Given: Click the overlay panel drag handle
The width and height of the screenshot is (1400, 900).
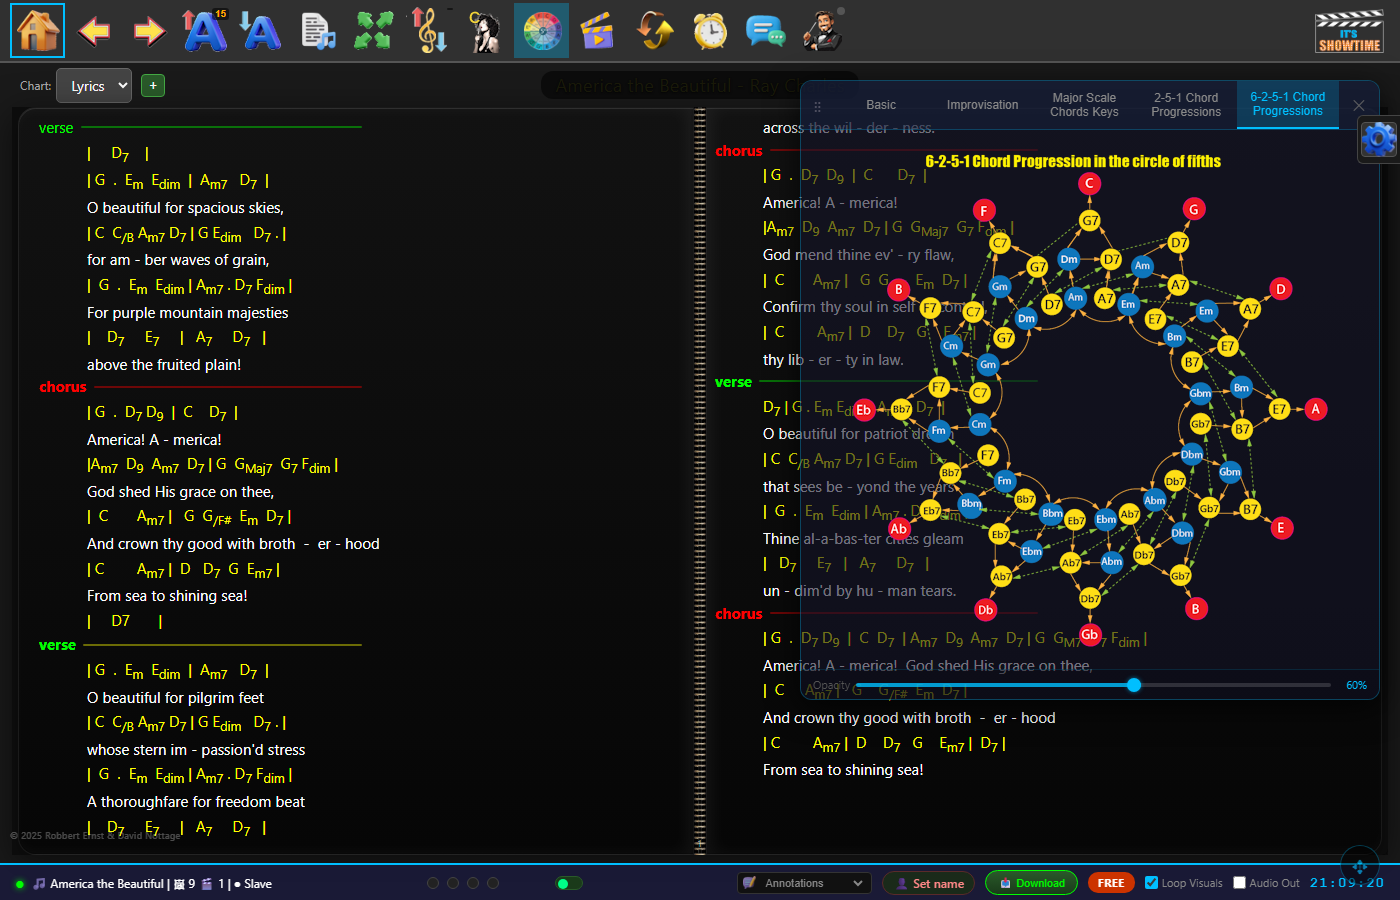Looking at the screenshot, I should pyautogui.click(x=817, y=106).
